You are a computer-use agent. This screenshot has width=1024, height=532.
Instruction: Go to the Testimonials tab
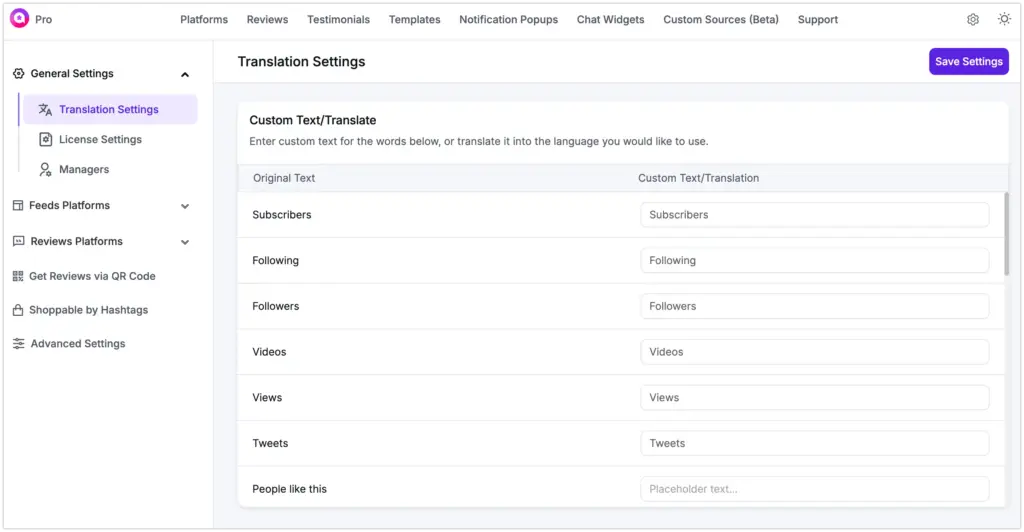tap(338, 20)
